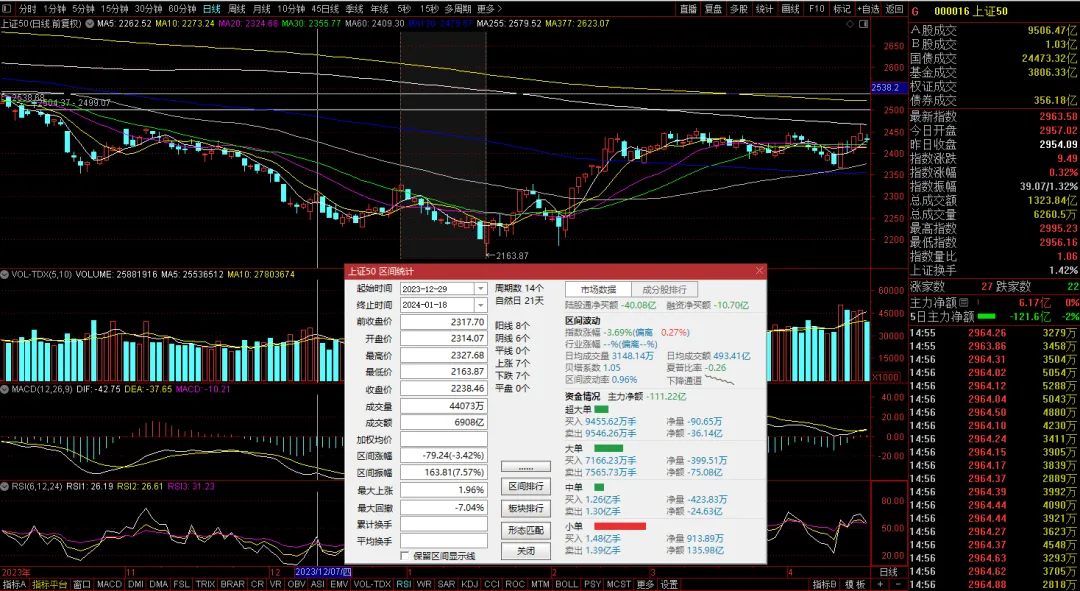Screen dimensions: 1080x591
Task: Select the MACD indicator tab
Action: (110, 584)
